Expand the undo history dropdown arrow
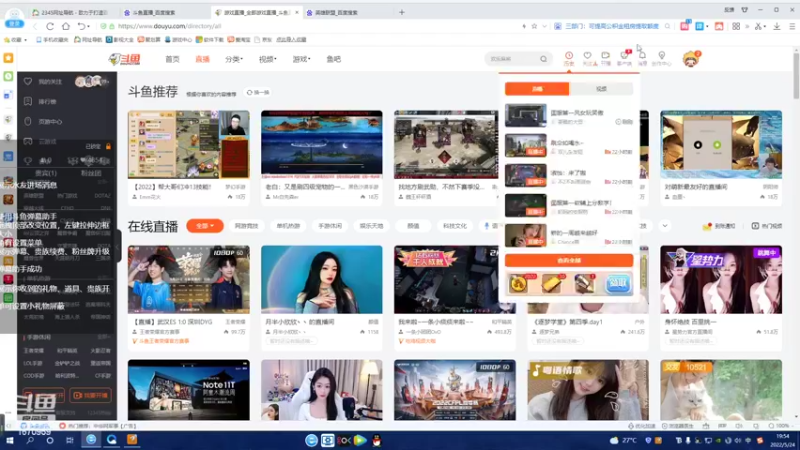Viewport: 800px width, 450px height. (x=88, y=26)
